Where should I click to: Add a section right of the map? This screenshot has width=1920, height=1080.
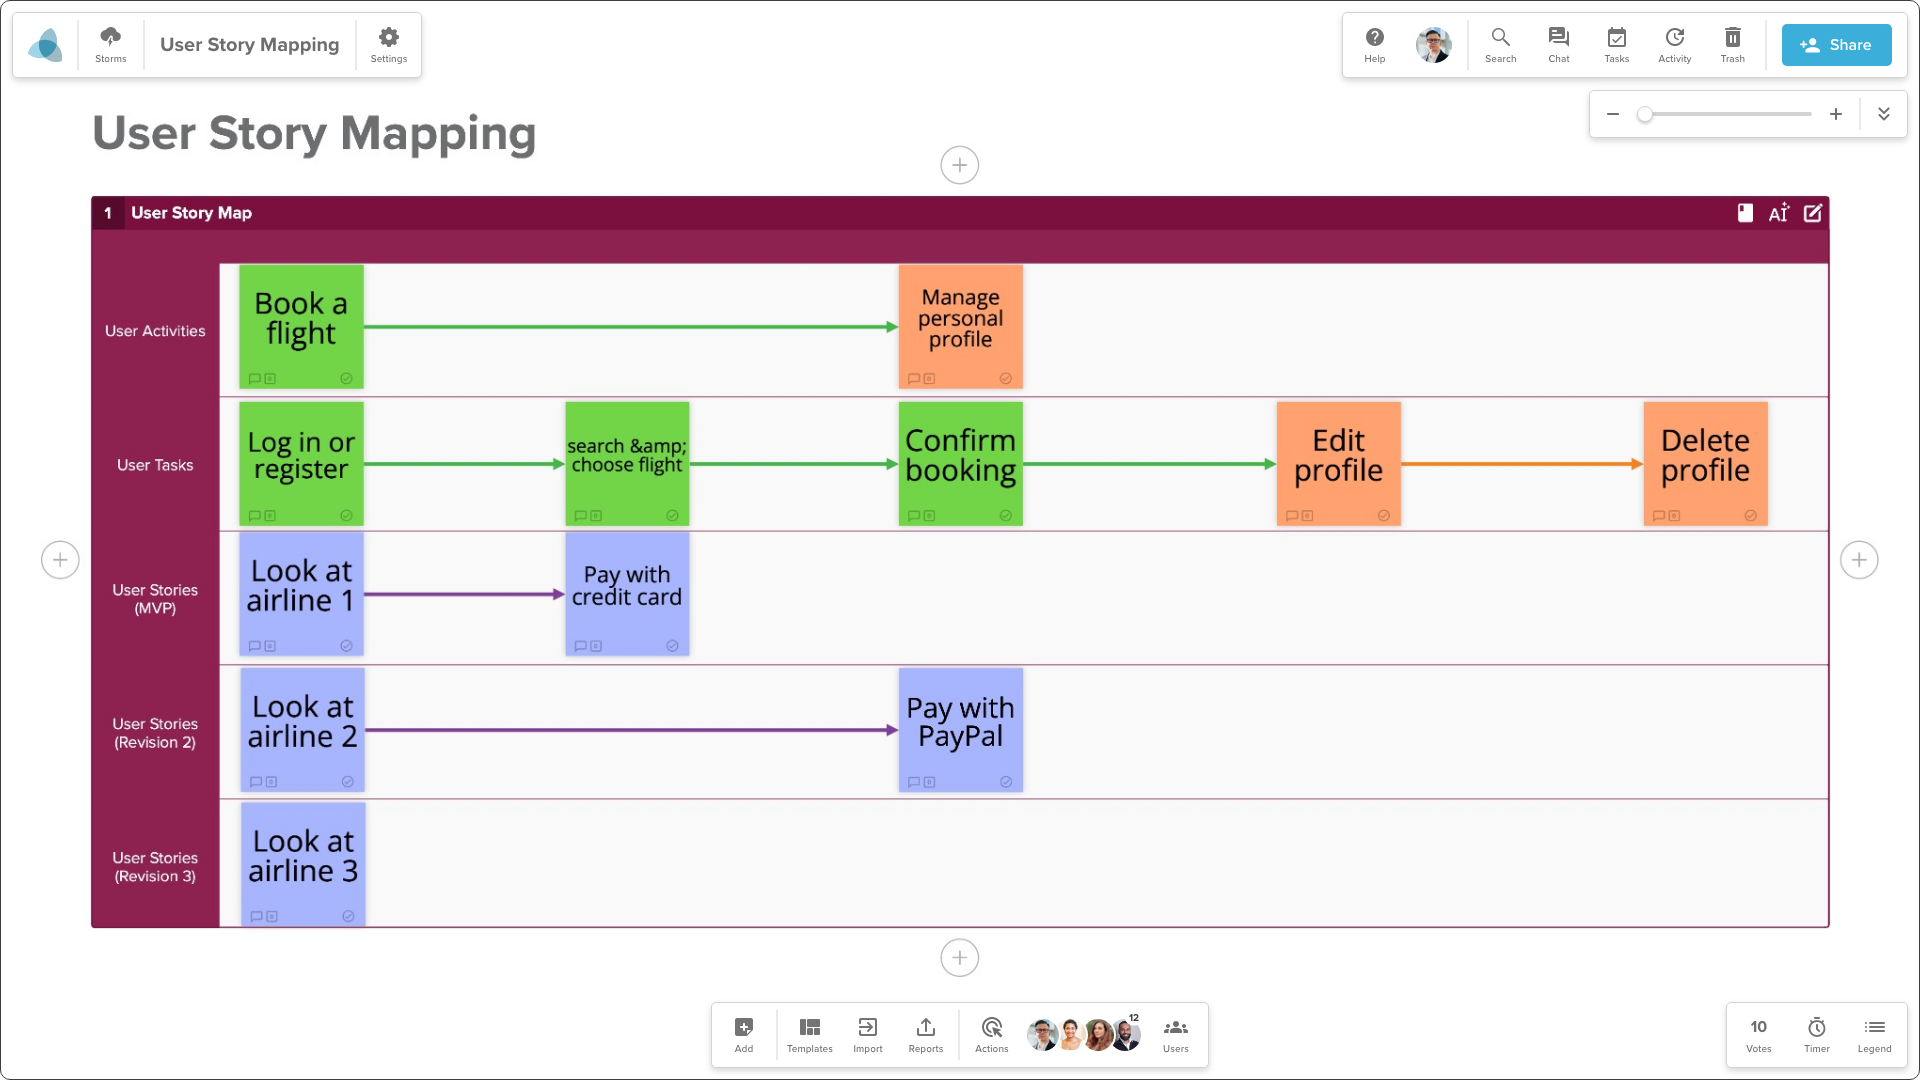click(1859, 560)
